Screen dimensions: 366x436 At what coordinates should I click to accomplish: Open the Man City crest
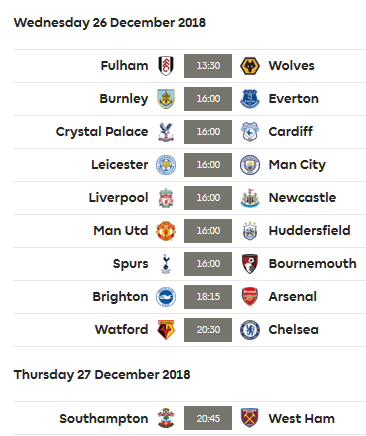coord(250,165)
